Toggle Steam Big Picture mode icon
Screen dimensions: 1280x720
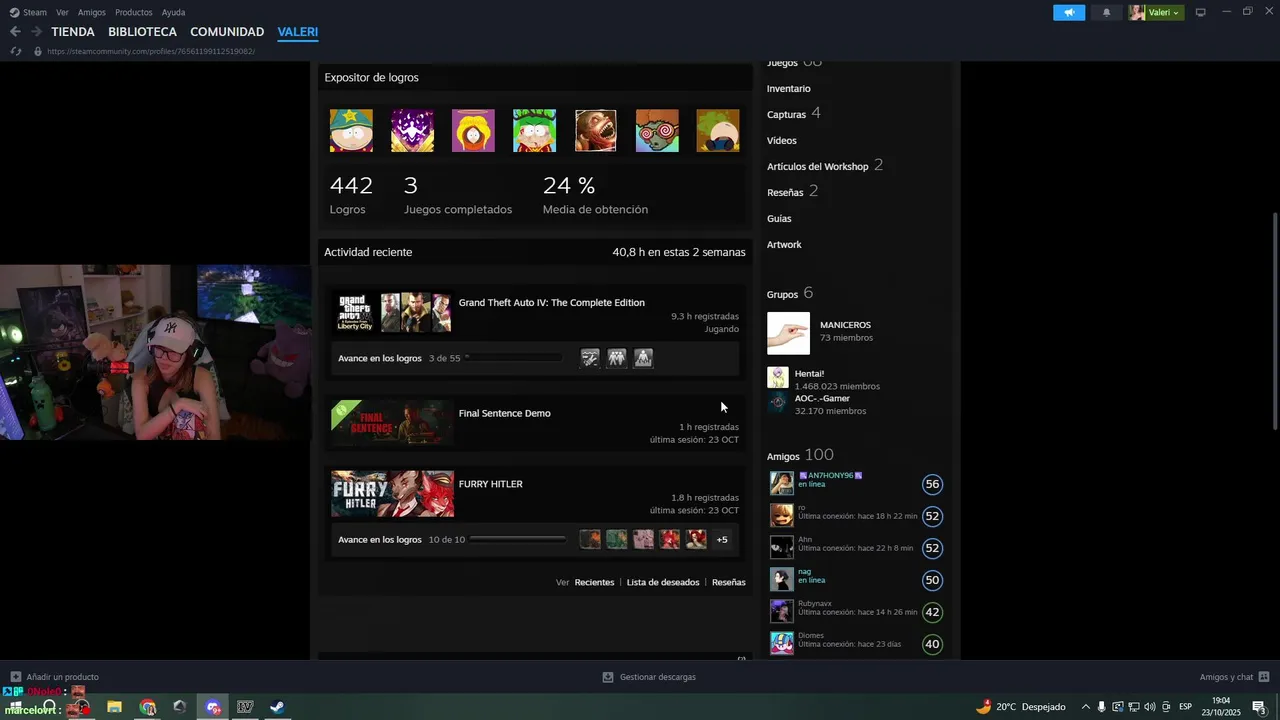pos(1201,12)
